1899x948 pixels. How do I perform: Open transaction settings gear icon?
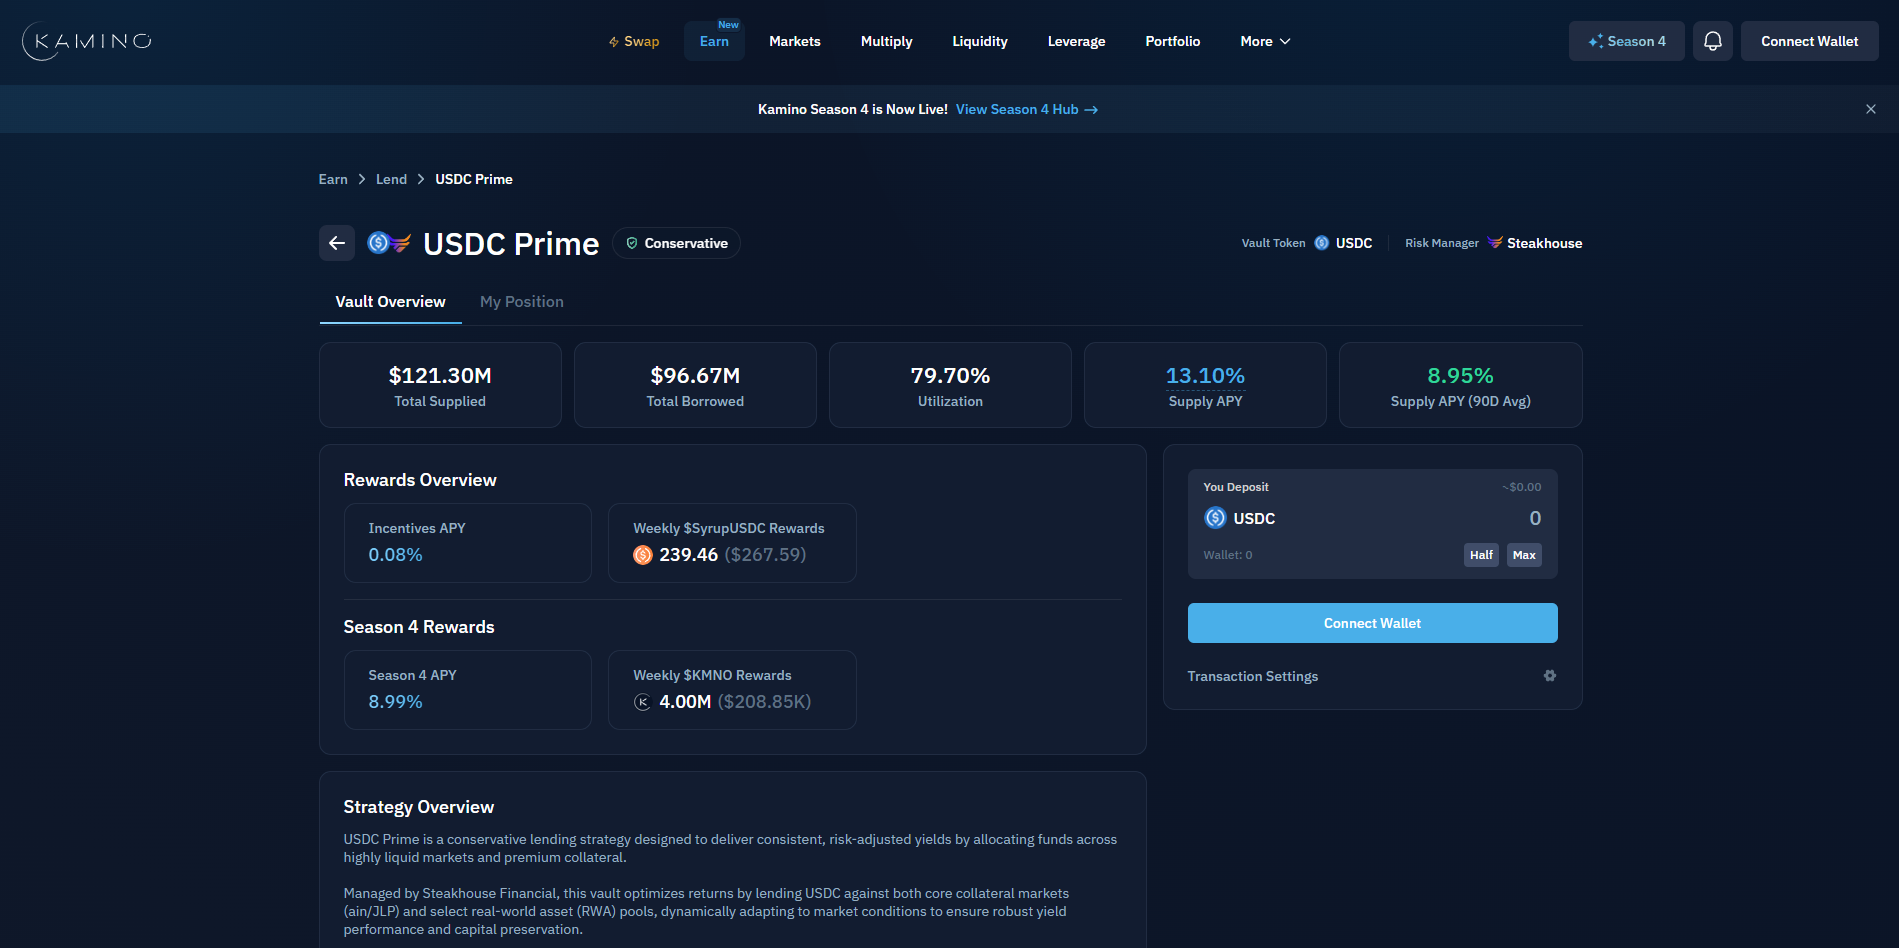(x=1549, y=676)
